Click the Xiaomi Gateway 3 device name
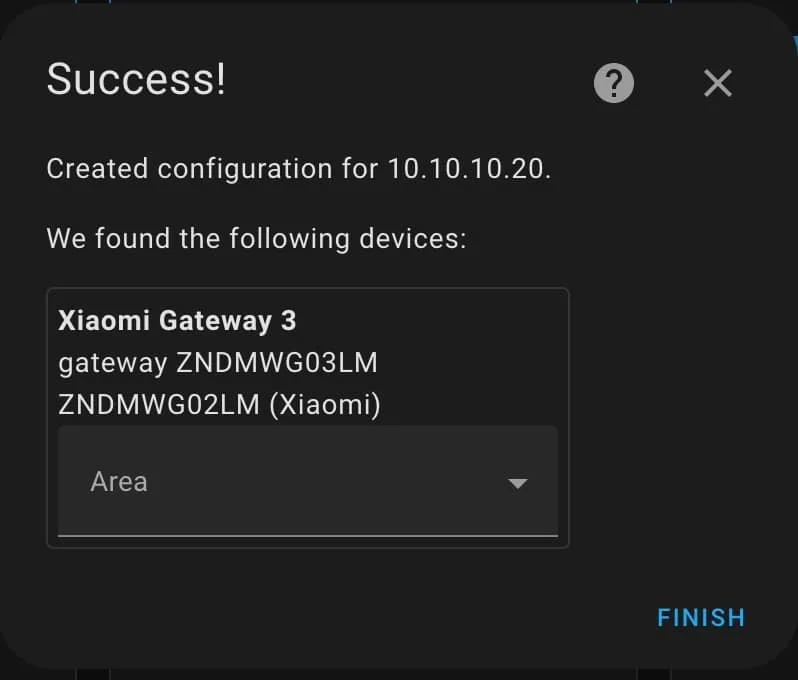 pyautogui.click(x=177, y=320)
